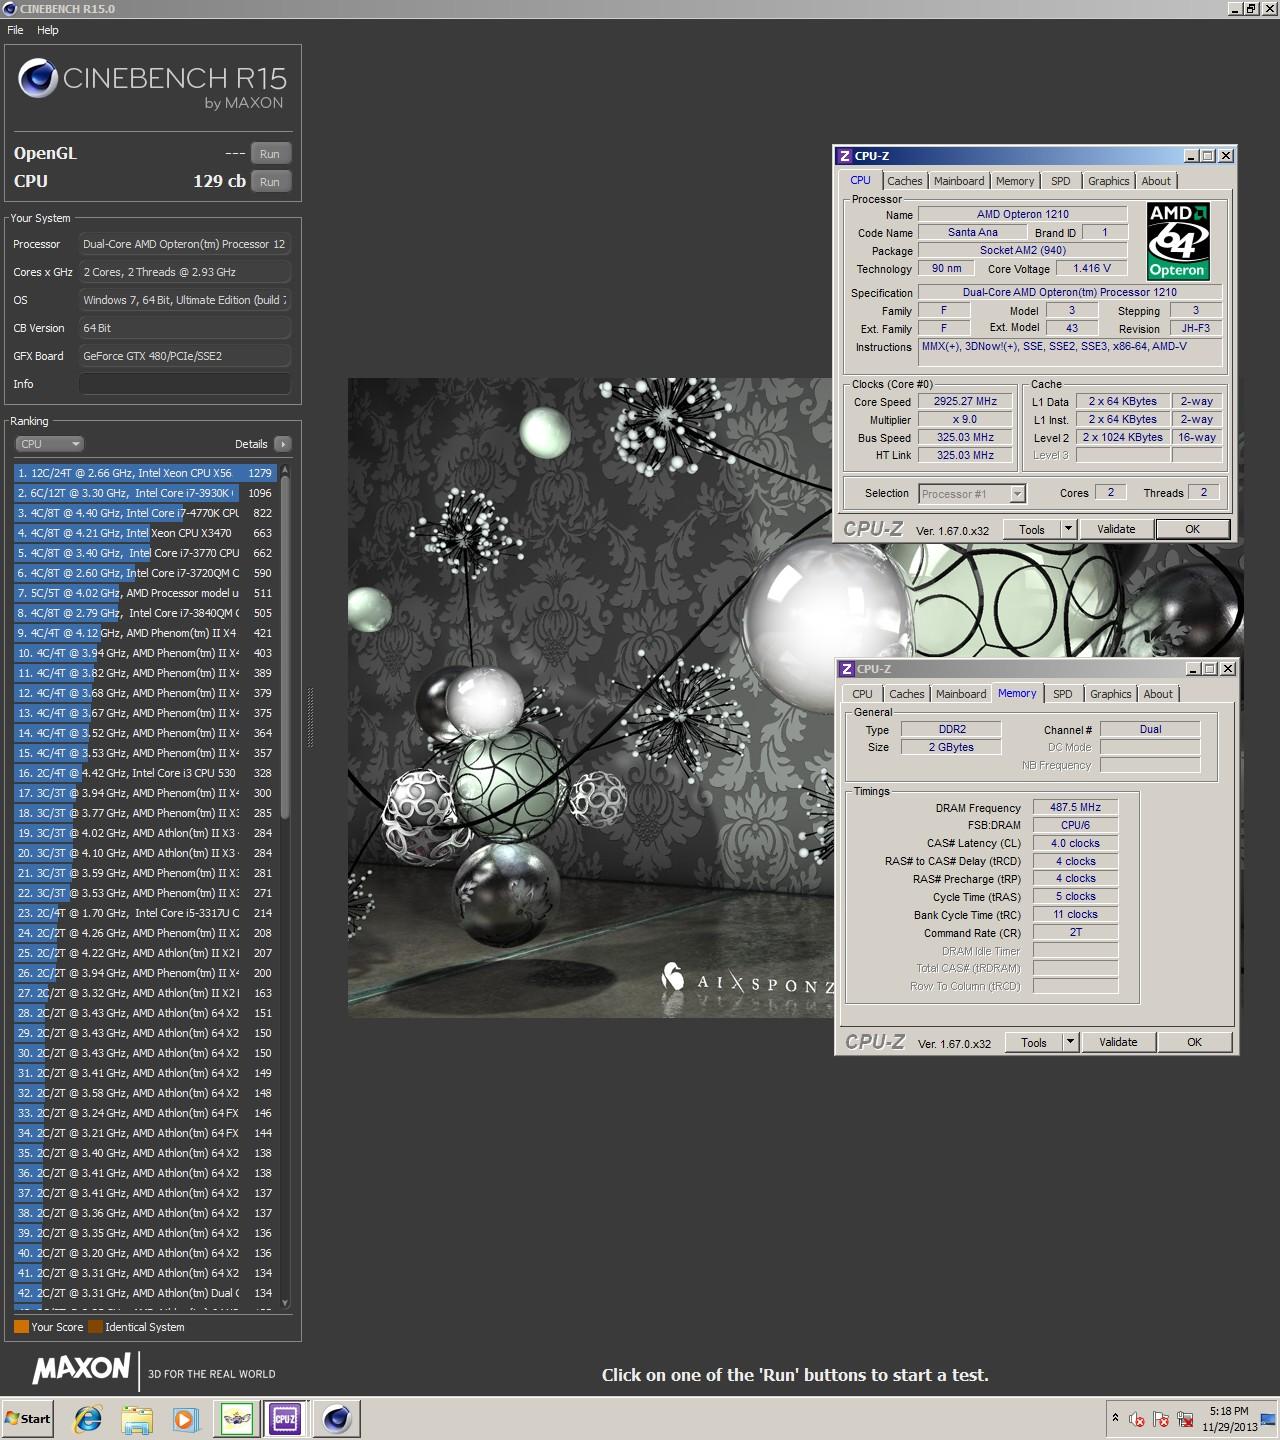Viewport: 1280px width, 1440px height.
Task: Expand Tools dropdown arrow in top CPU-Z window
Action: pyautogui.click(x=1068, y=530)
